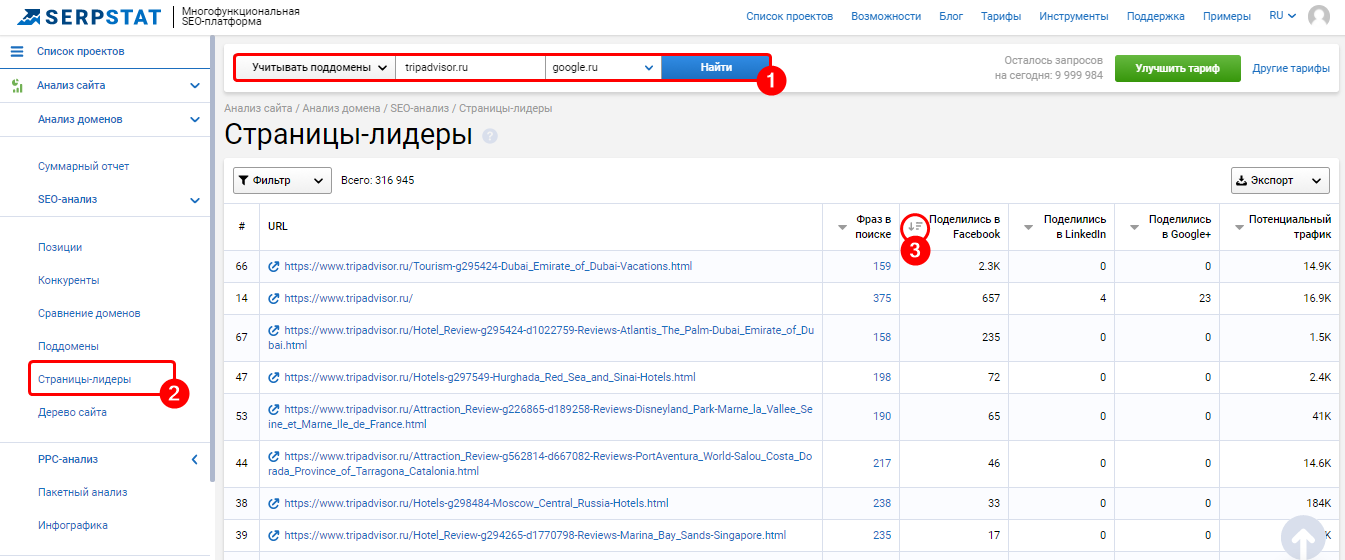Sort by Фраз в поиске arrow
The image size is (1345, 560).
click(x=842, y=227)
